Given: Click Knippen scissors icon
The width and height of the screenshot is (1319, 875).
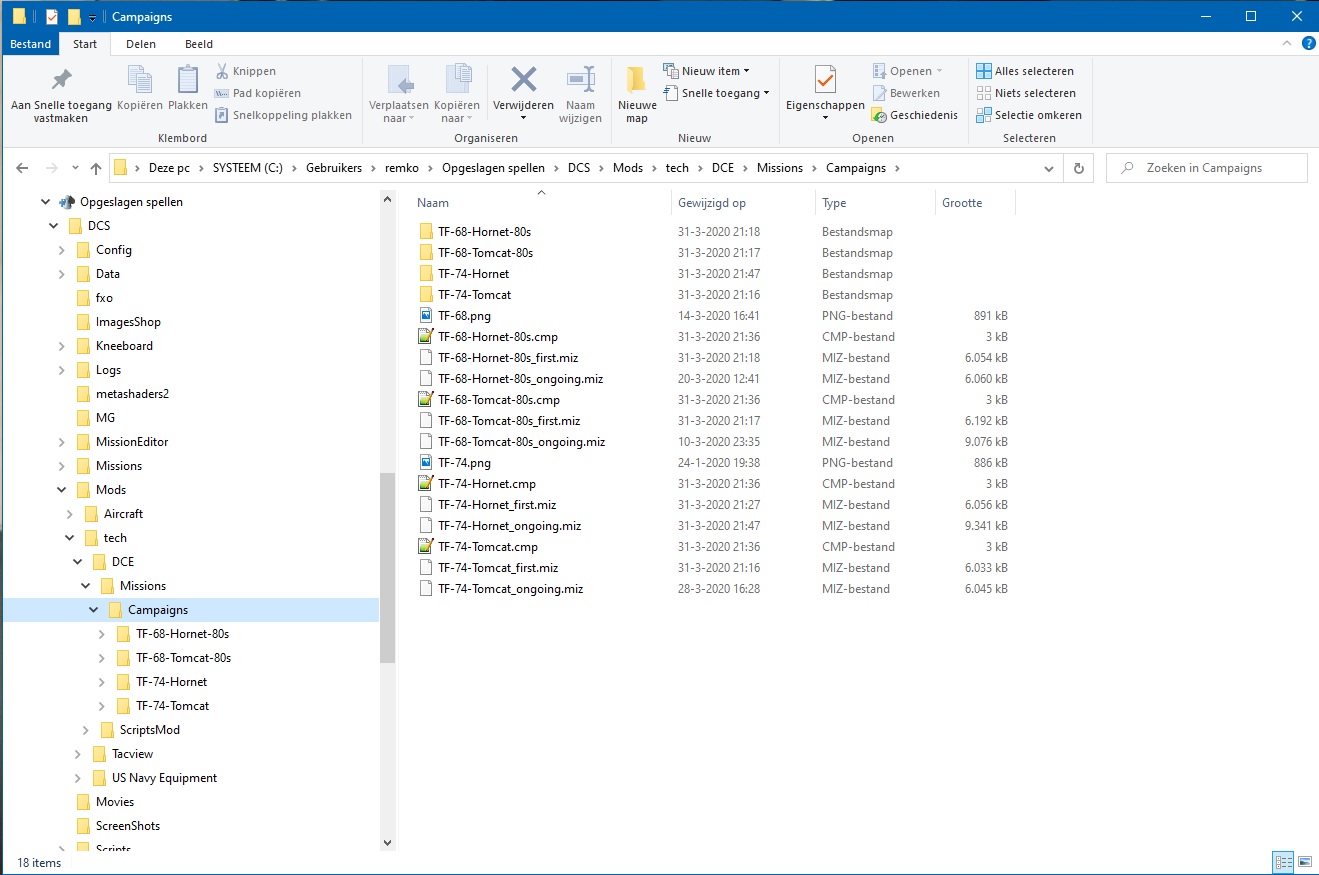Looking at the screenshot, I should pos(222,71).
